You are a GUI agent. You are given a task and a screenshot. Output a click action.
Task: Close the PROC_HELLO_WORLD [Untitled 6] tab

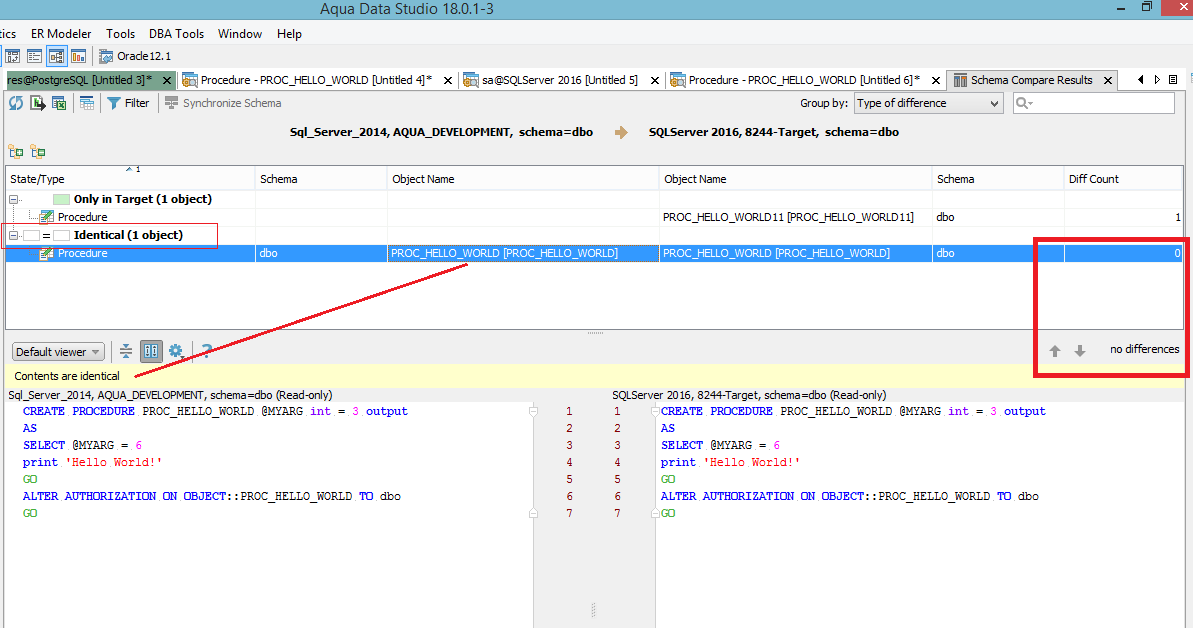pyautogui.click(x=934, y=80)
